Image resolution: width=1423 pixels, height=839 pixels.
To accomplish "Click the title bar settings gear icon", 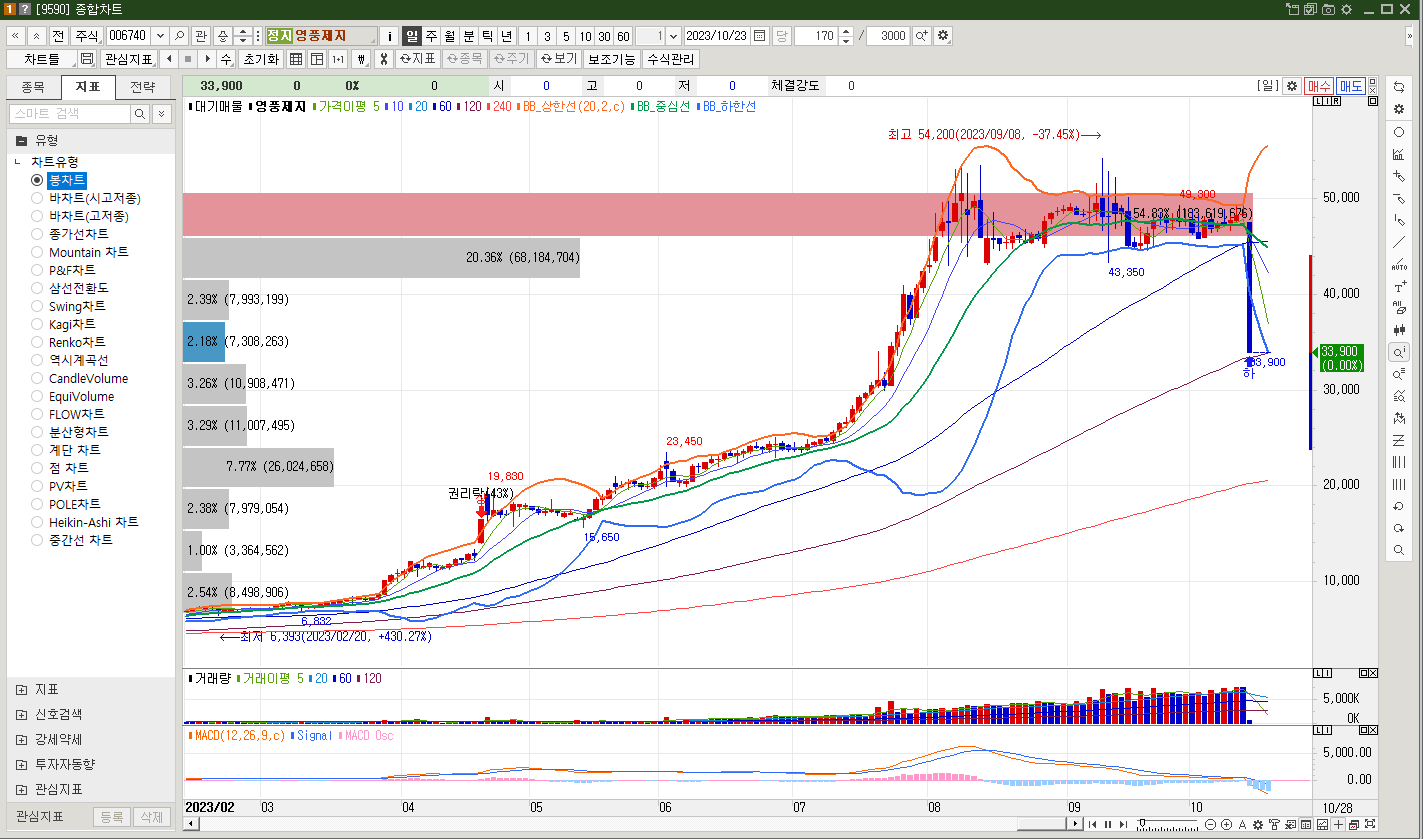I will pyautogui.click(x=1345, y=9).
